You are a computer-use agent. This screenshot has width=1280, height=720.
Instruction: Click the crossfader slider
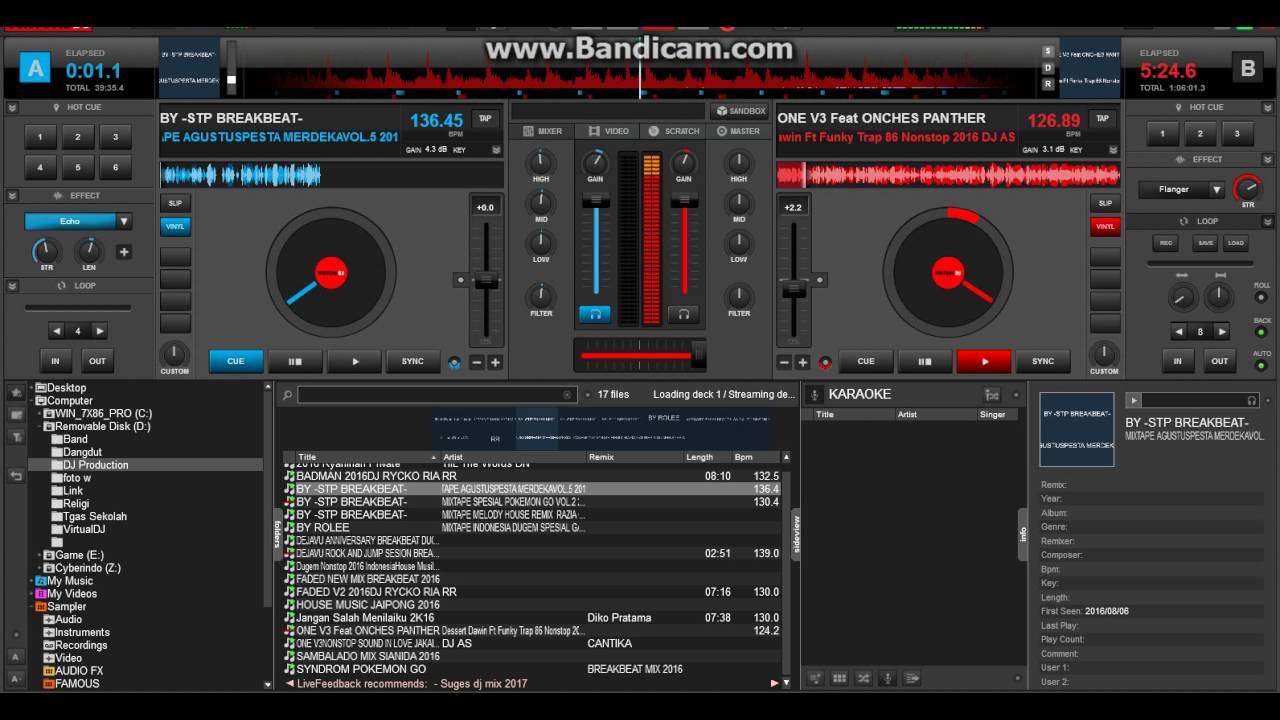[x=640, y=354]
